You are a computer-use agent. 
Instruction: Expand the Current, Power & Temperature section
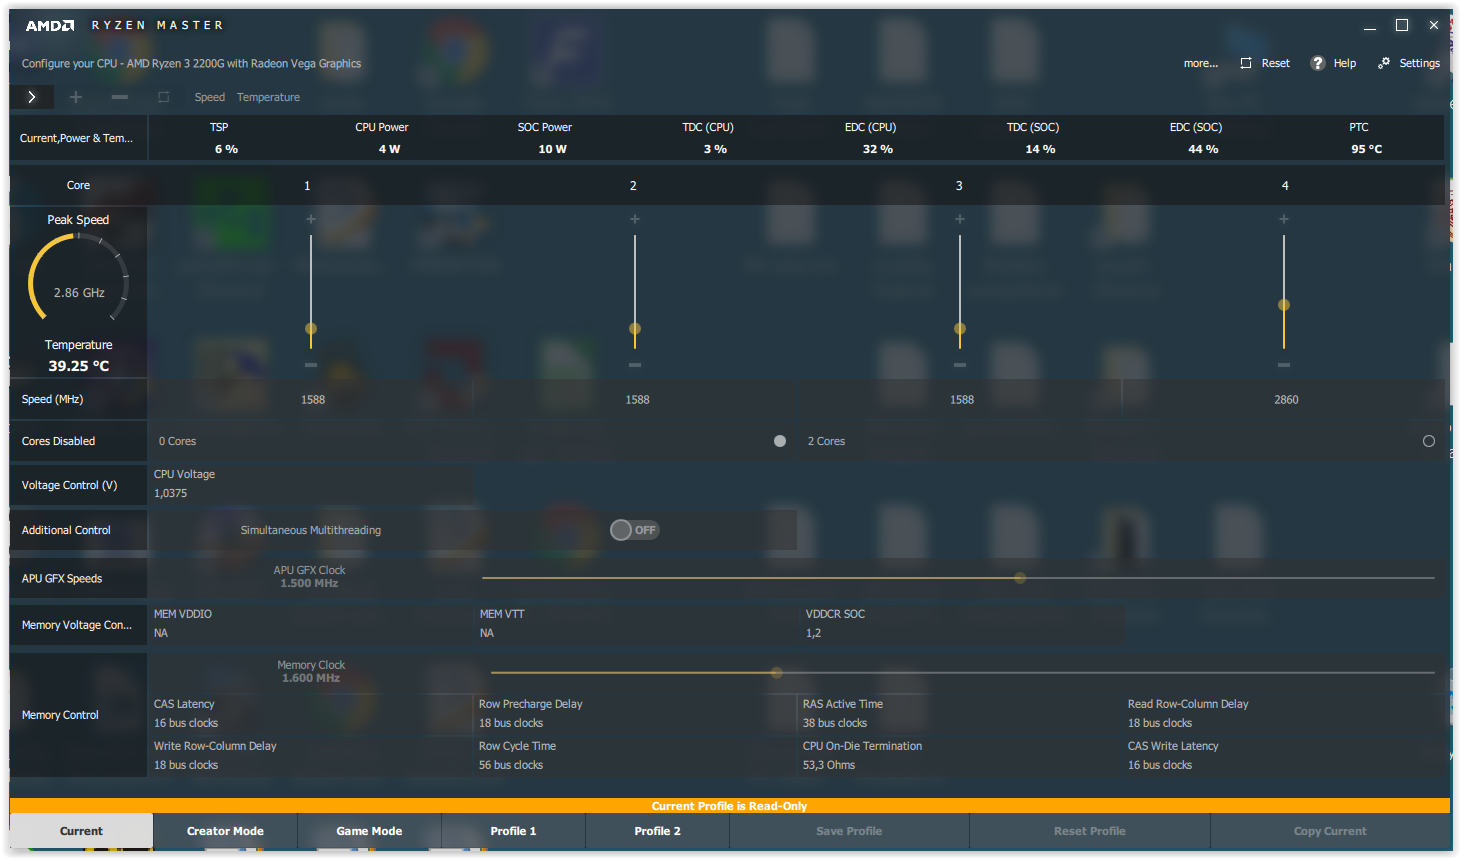[x=77, y=138]
